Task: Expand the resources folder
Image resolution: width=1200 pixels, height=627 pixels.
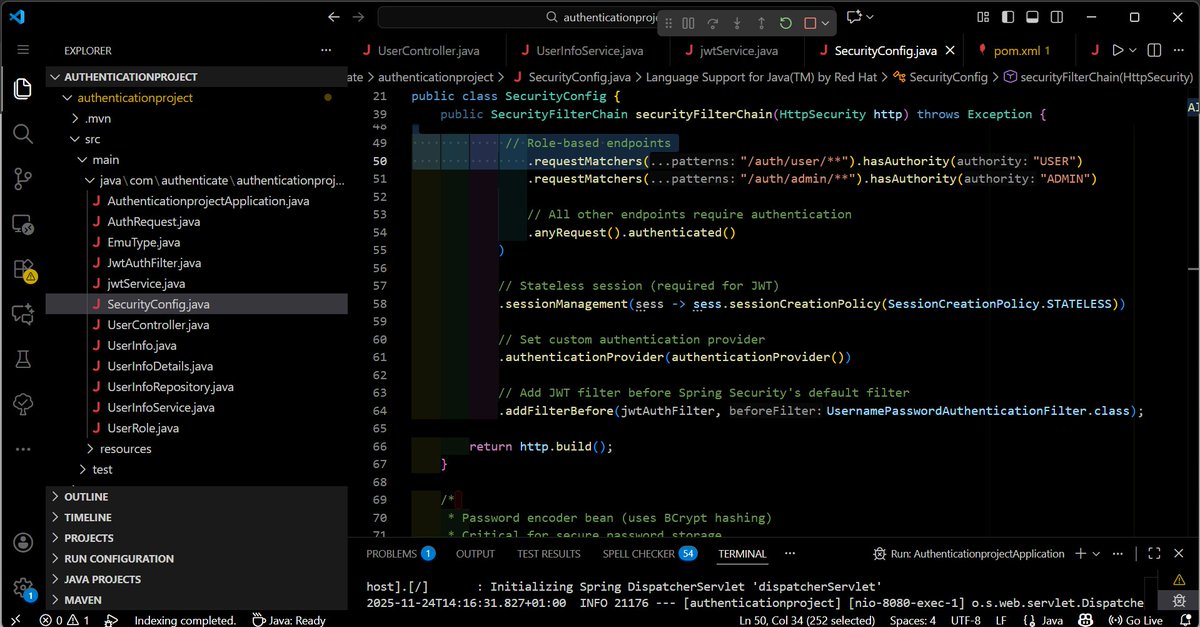Action: coord(197,449)
